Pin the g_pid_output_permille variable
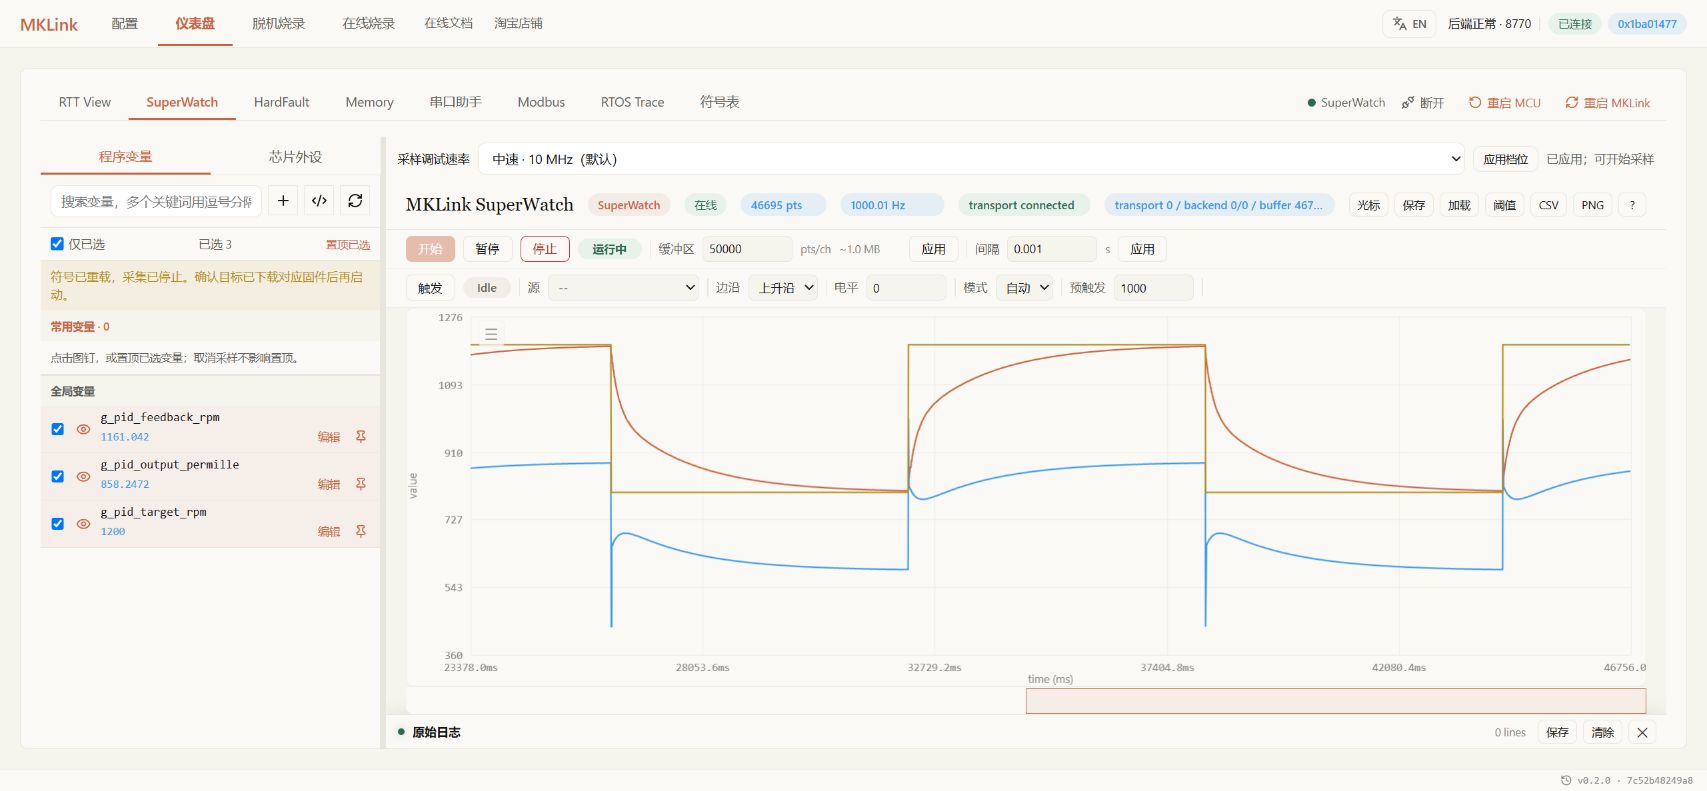 coord(361,484)
